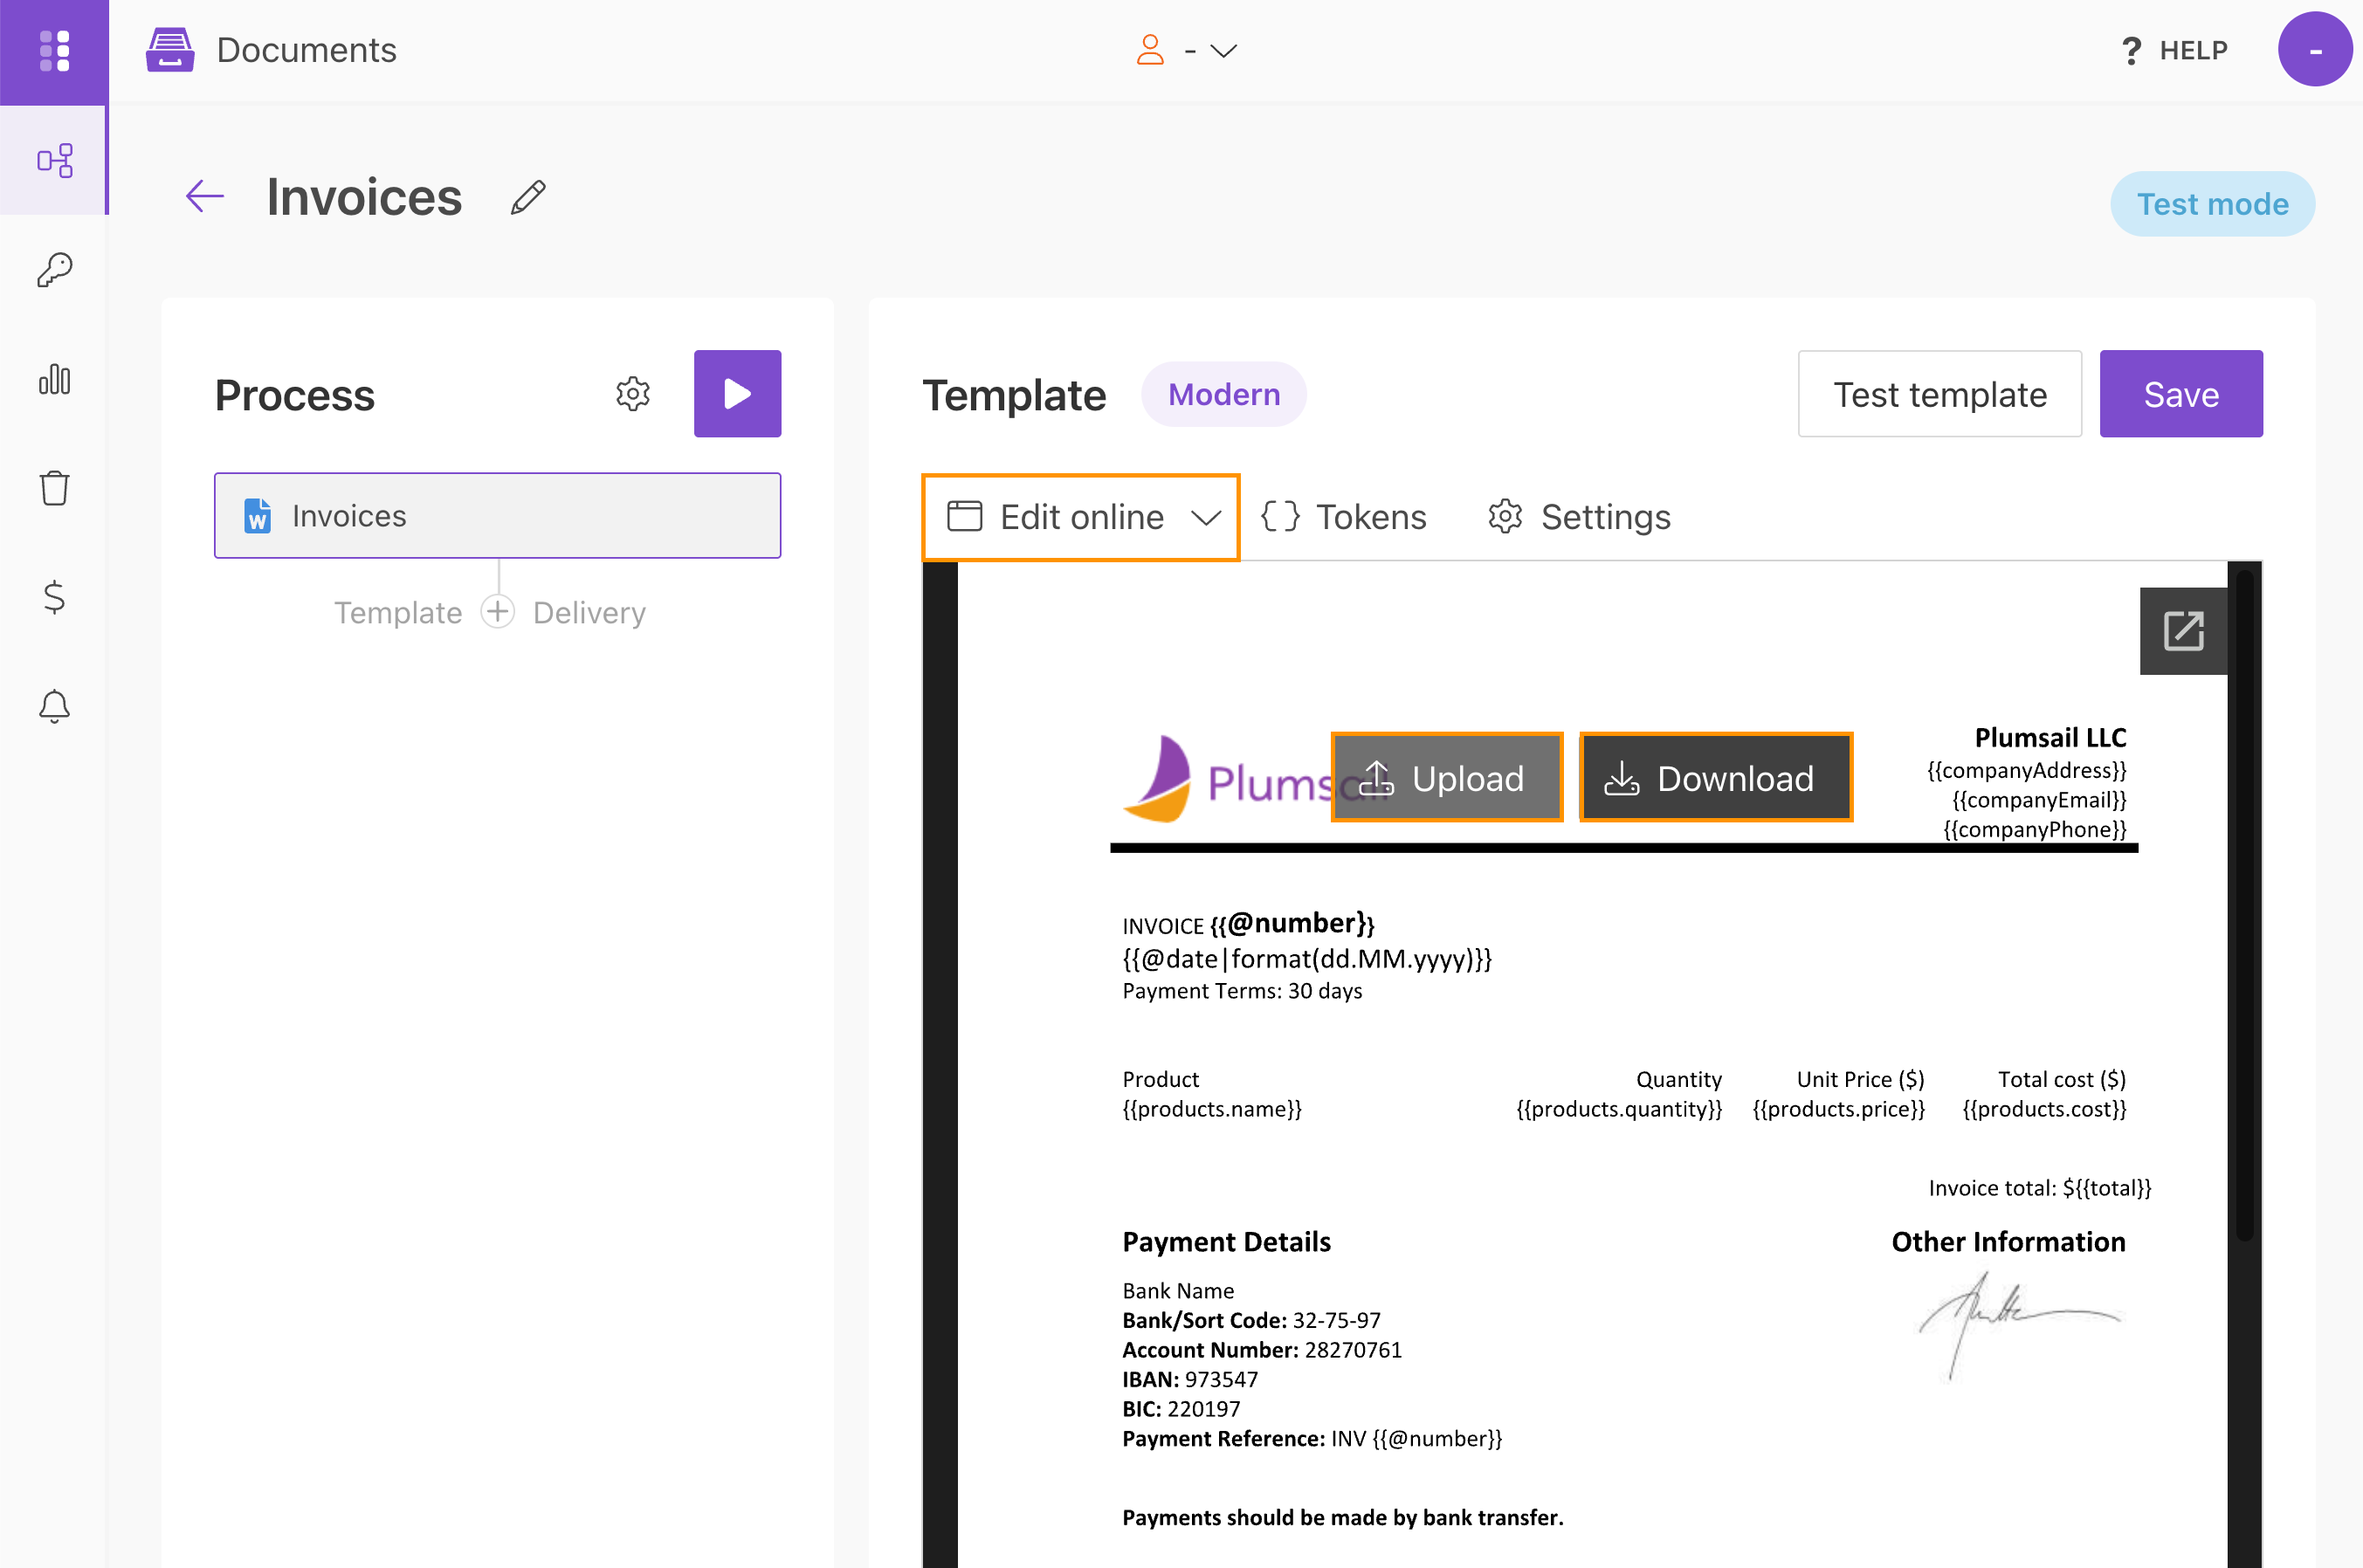2363x1568 pixels.
Task: Open Process settings gear icon
Action: pyautogui.click(x=633, y=394)
